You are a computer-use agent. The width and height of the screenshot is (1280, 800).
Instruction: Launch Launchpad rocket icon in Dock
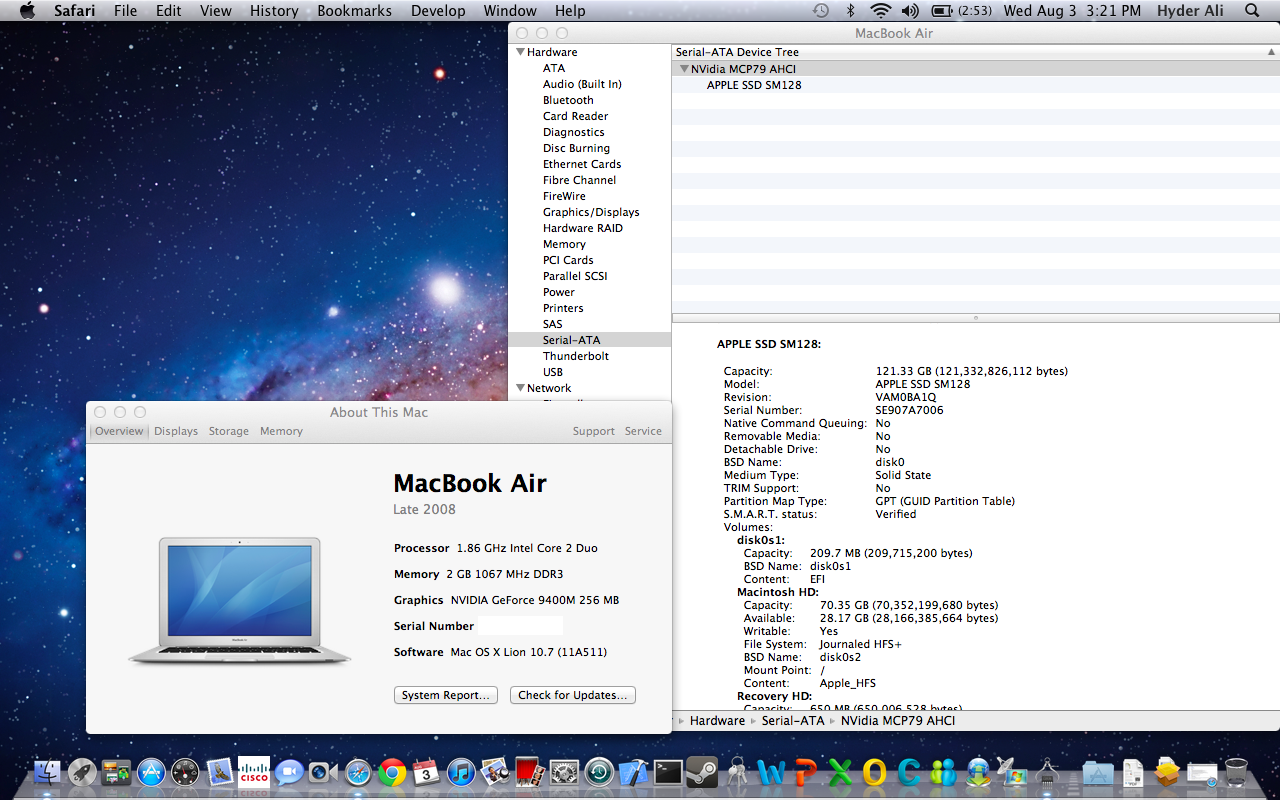pos(82,772)
